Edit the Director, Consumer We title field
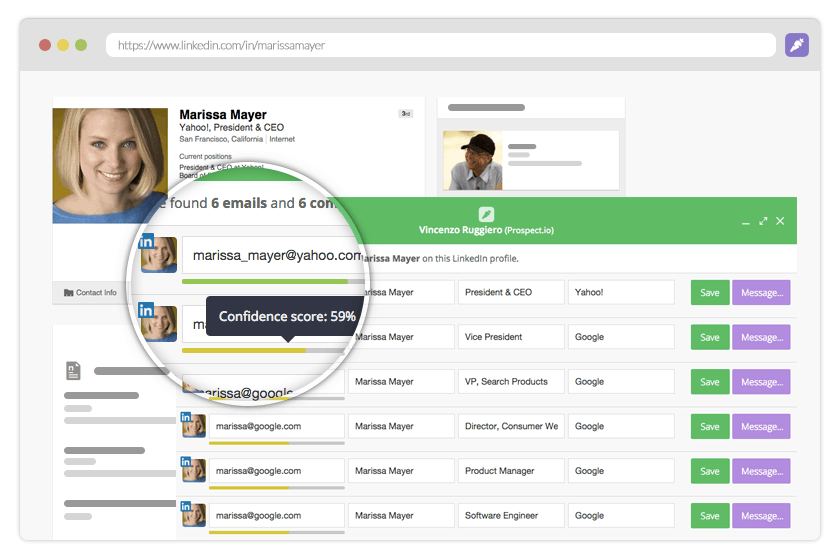Viewport: 840px width, 560px height. (x=511, y=426)
